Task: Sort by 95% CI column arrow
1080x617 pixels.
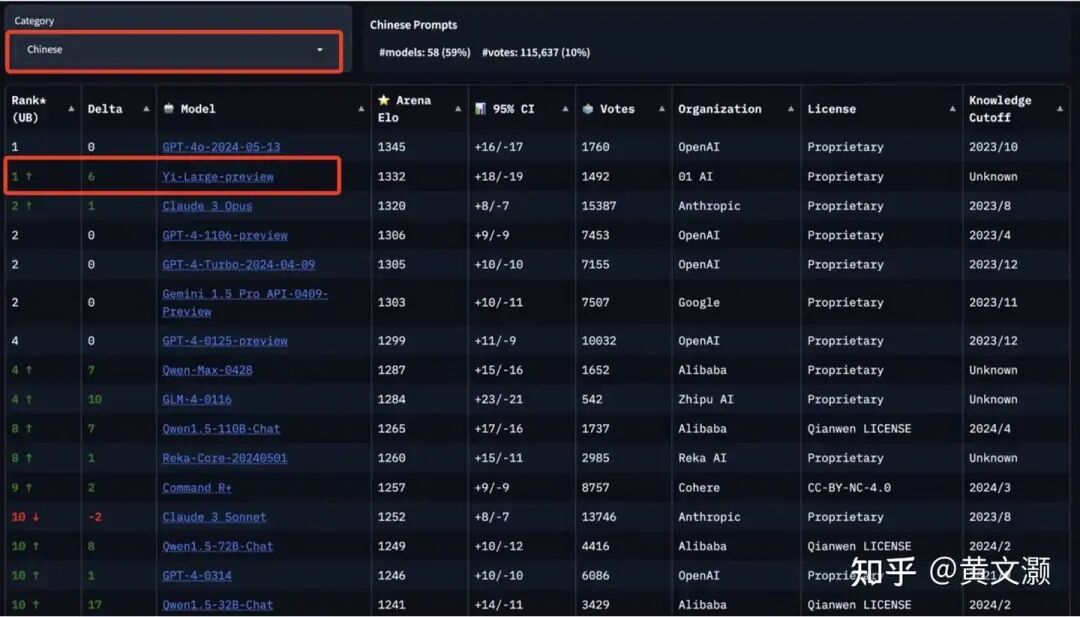Action: pos(565,109)
